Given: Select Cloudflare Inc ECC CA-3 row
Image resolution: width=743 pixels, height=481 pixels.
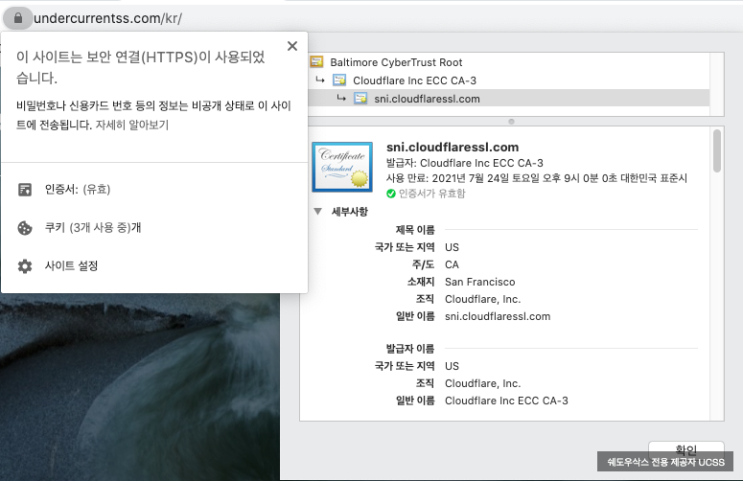Looking at the screenshot, I should pyautogui.click(x=509, y=80).
